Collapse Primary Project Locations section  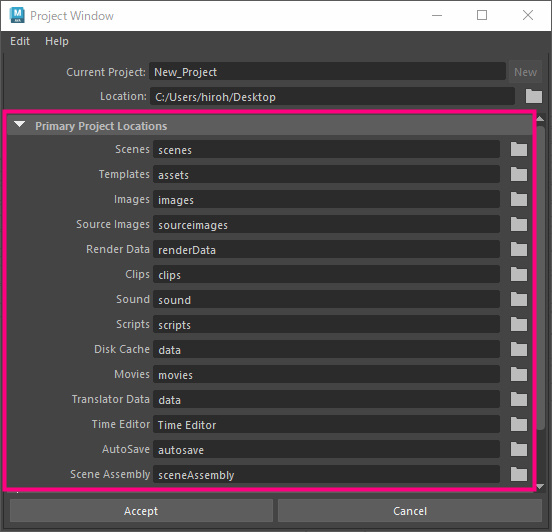19,125
